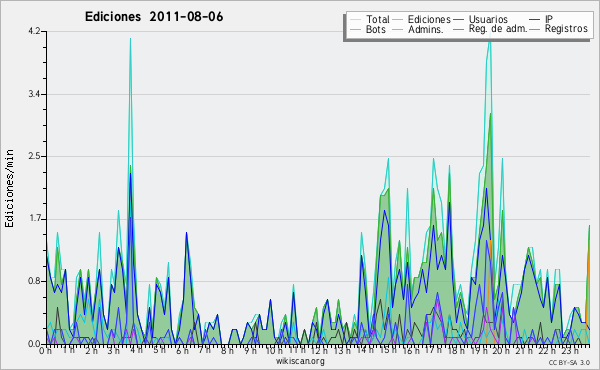The height and width of the screenshot is (370, 600).
Task: Click the x-axis label '20 h'
Action: pos(501,350)
